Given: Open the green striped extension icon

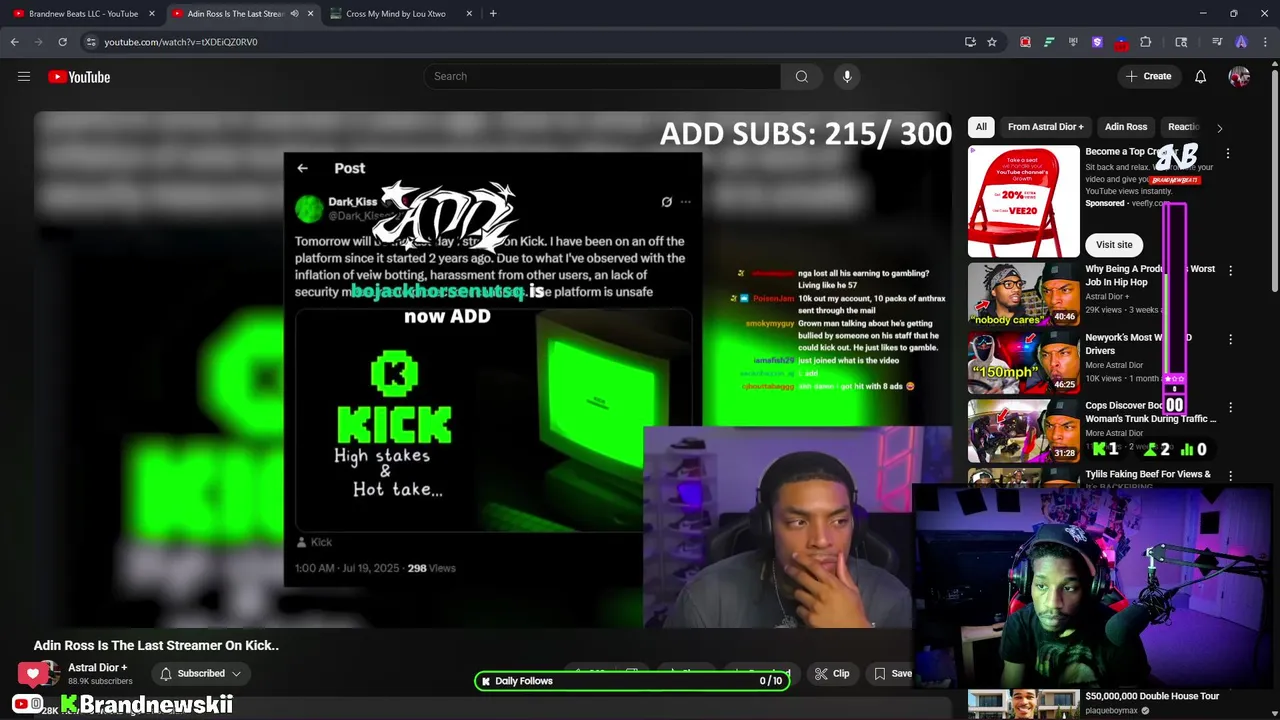Looking at the screenshot, I should pos(1049,42).
